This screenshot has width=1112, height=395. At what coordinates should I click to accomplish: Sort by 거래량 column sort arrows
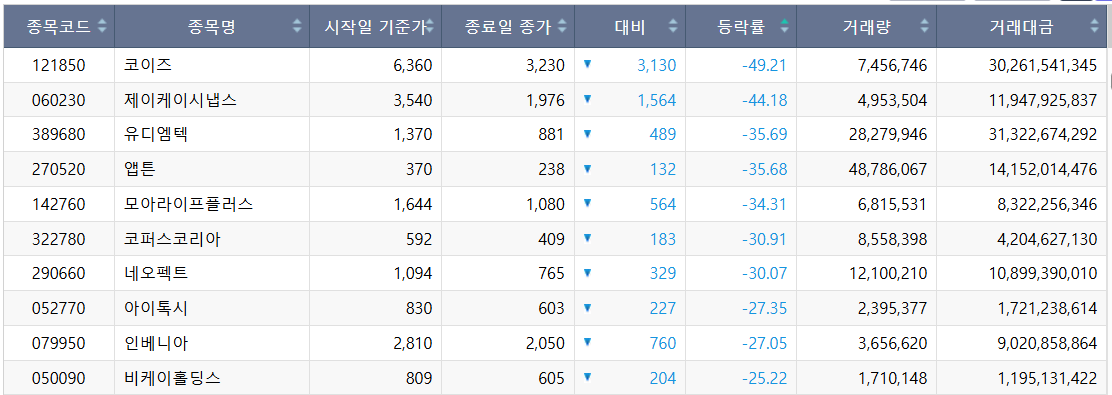(x=924, y=27)
